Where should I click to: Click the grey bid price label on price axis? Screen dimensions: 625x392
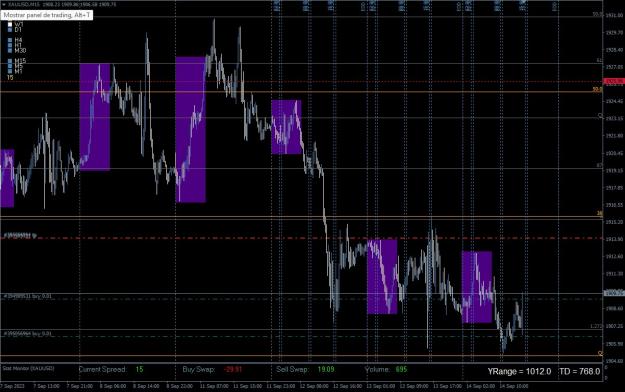coord(614,293)
